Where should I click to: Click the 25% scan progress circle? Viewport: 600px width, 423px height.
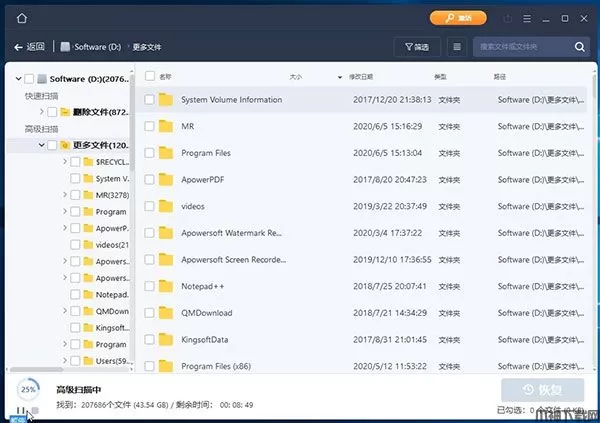click(x=28, y=388)
